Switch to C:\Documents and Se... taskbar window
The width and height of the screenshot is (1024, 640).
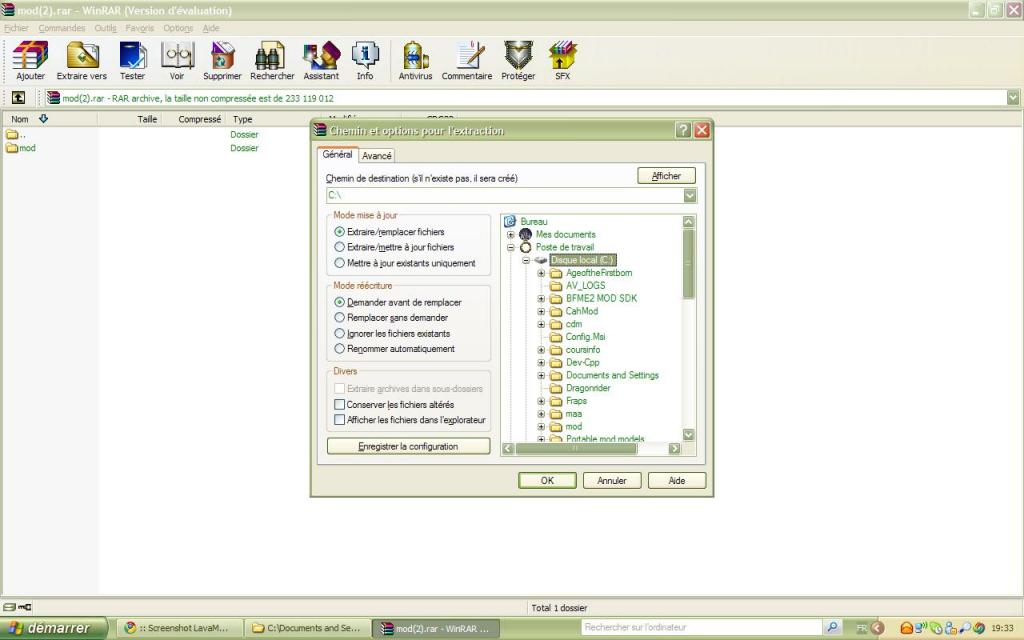click(x=307, y=628)
